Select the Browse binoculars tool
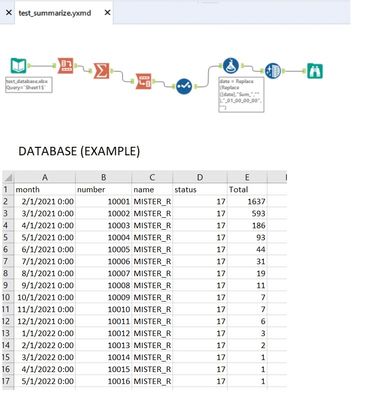 (x=315, y=71)
